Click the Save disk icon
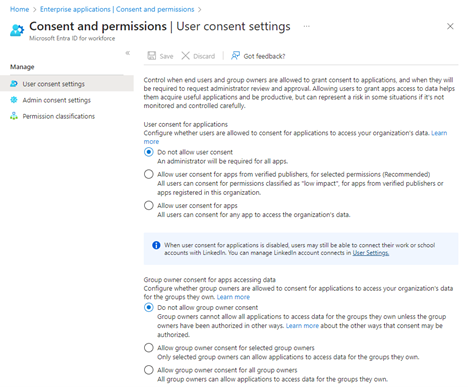468x387 pixels. (152, 56)
